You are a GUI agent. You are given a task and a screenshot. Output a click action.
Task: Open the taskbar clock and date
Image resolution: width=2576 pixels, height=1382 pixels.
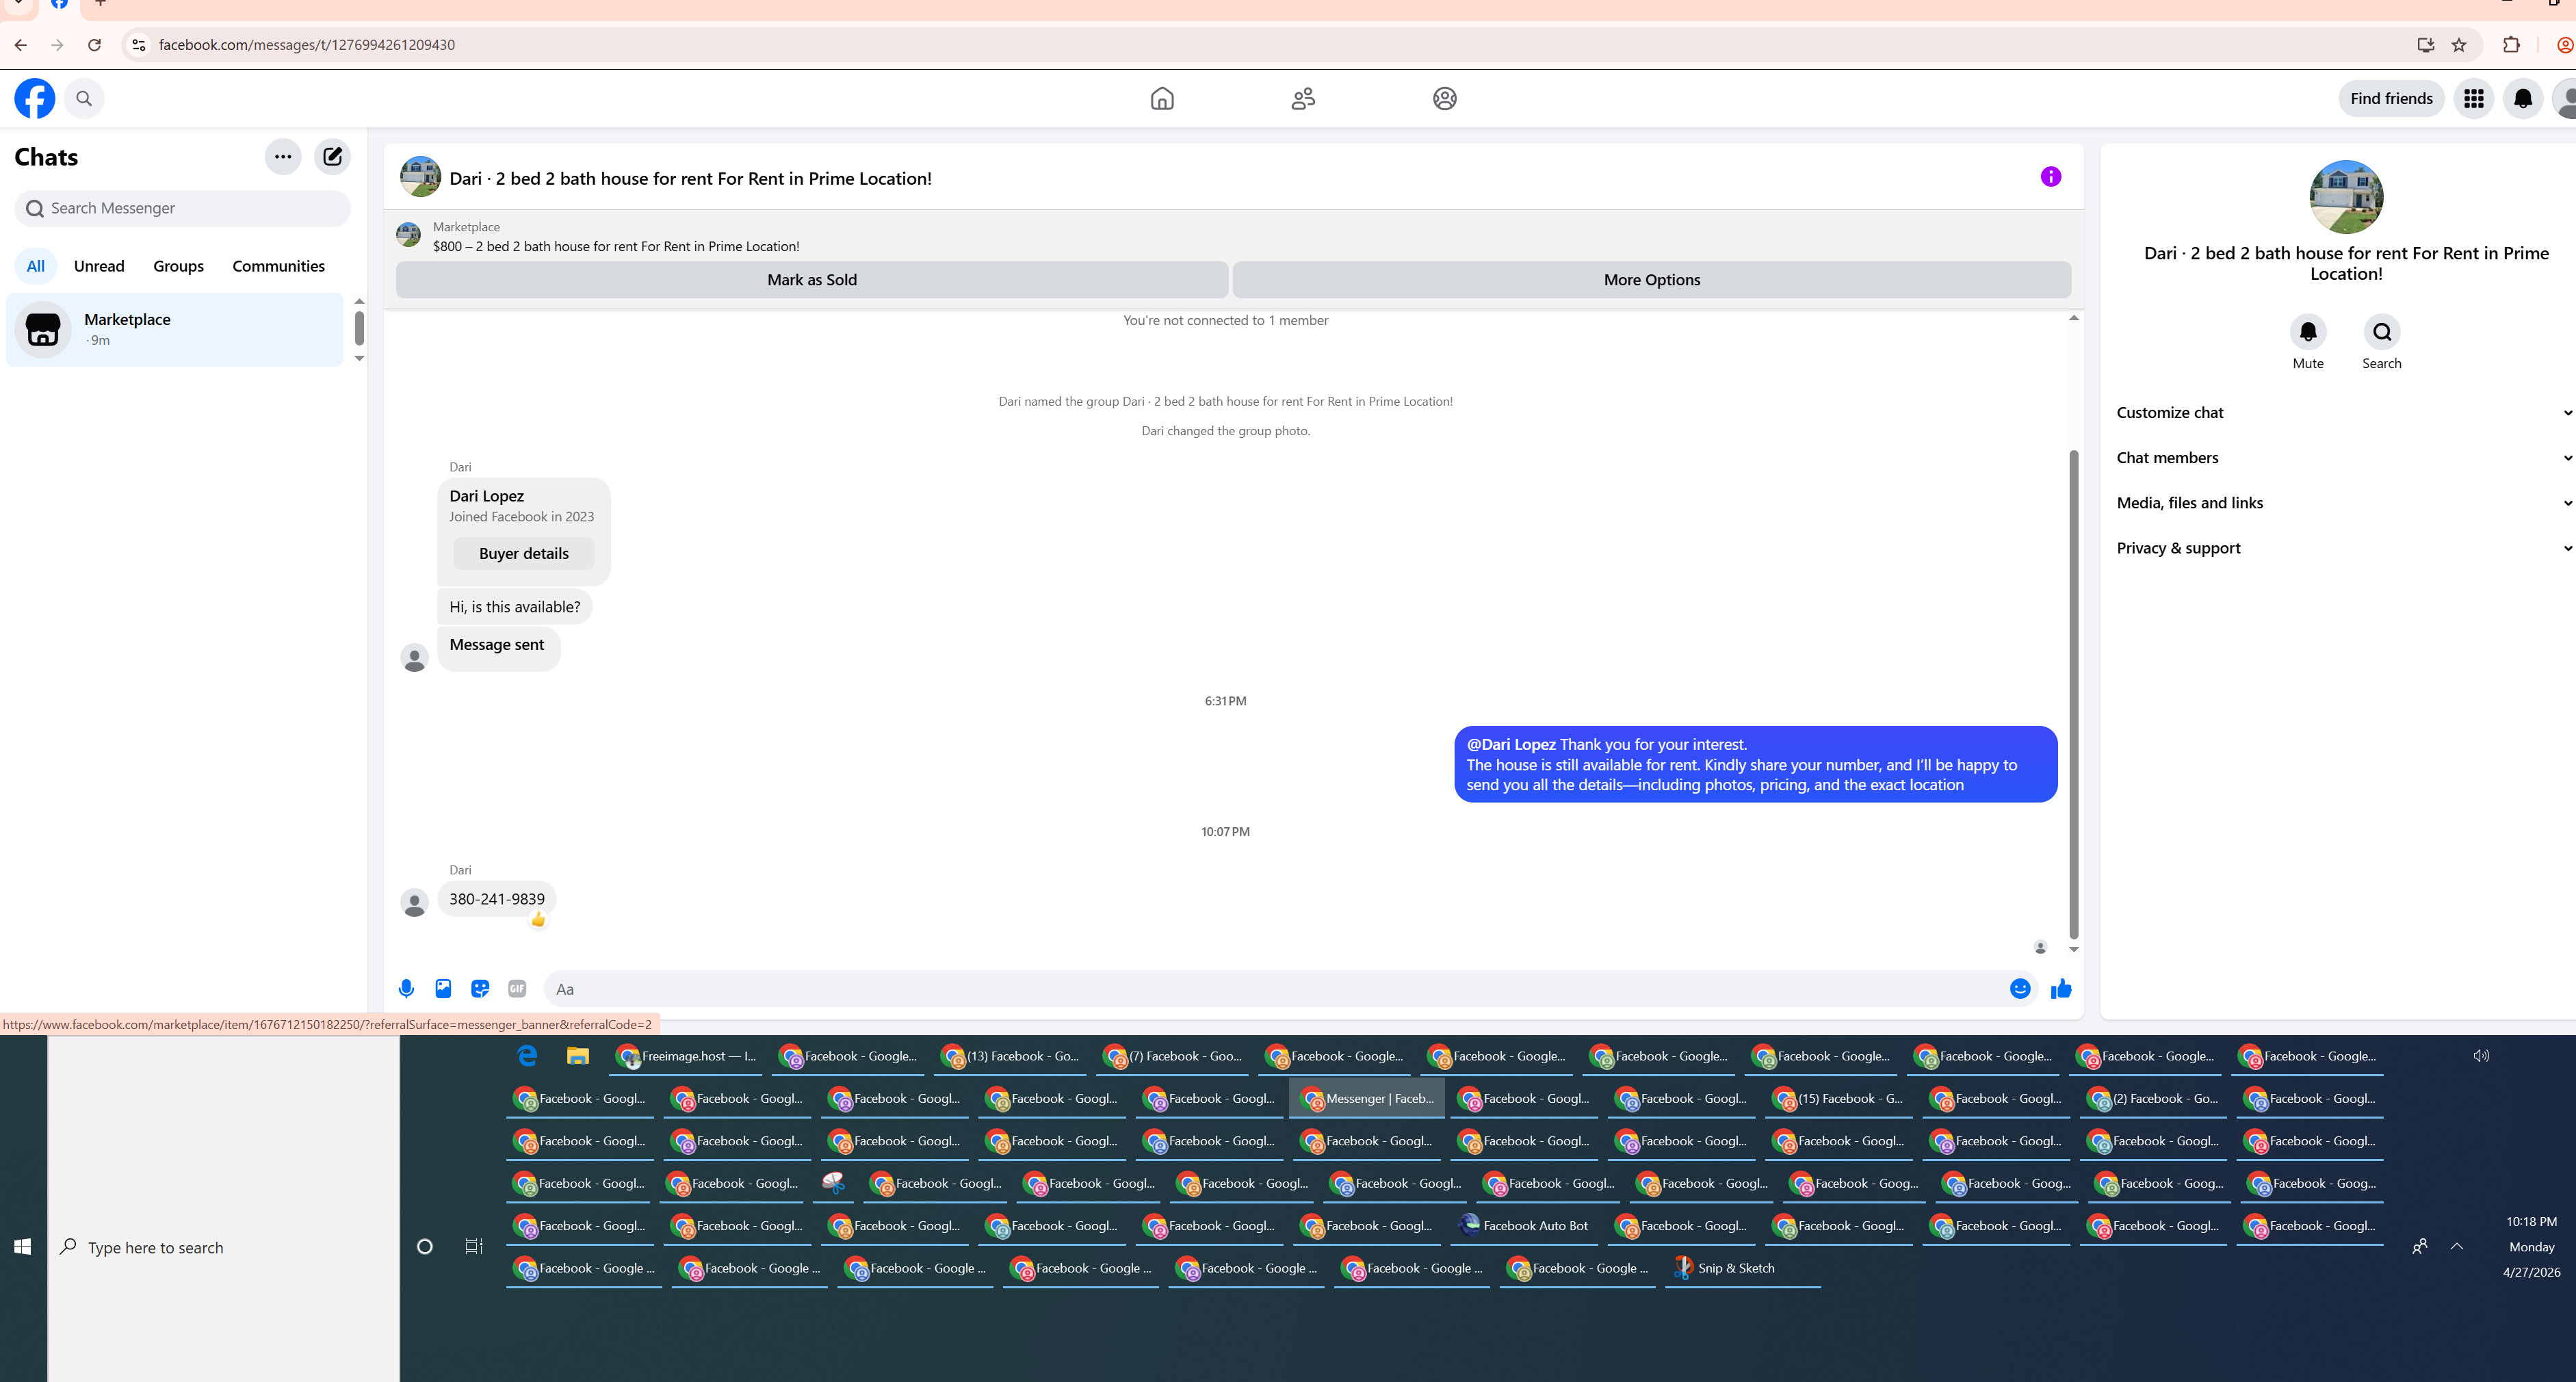click(x=2531, y=1246)
